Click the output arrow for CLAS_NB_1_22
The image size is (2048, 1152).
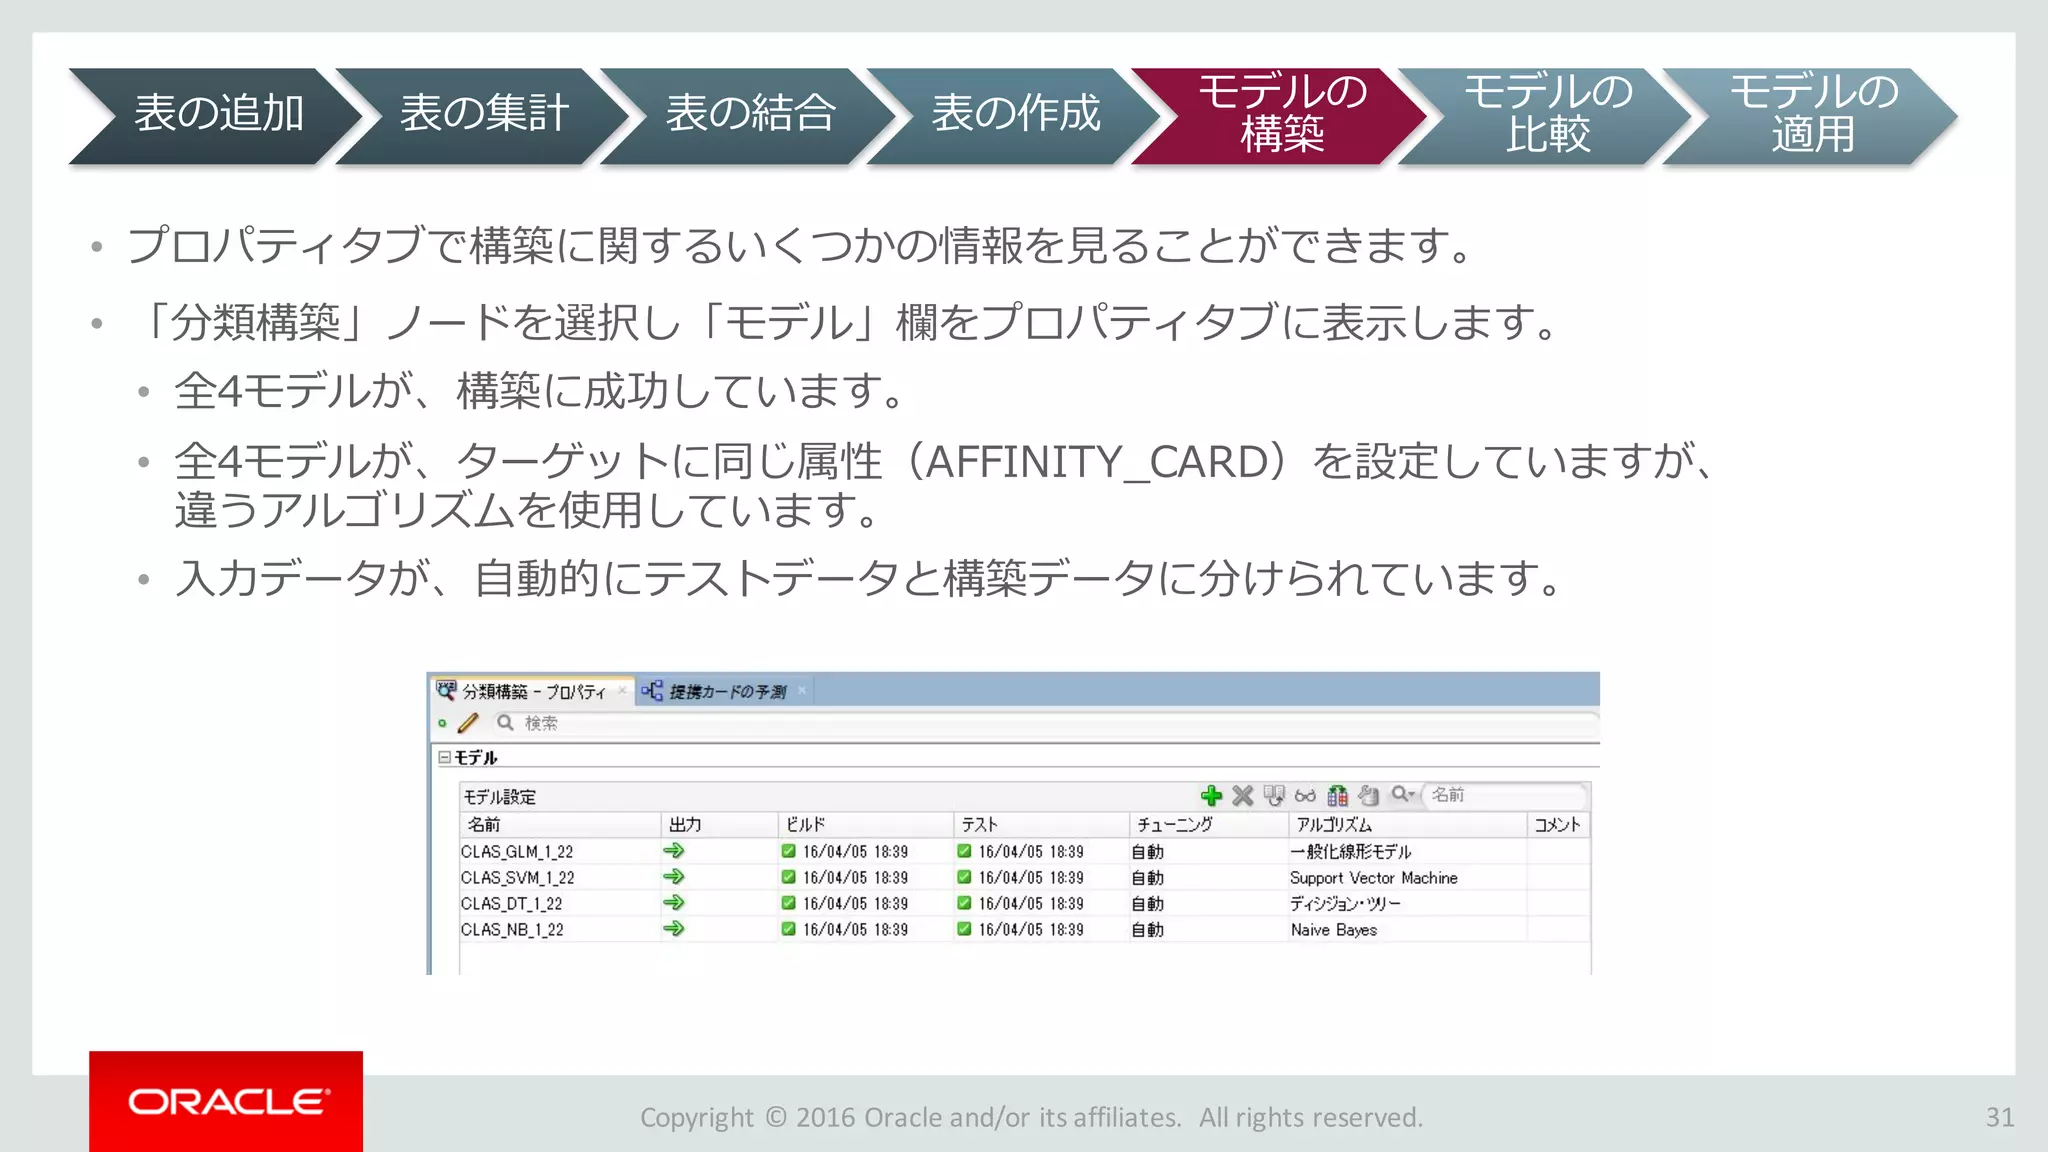(674, 929)
